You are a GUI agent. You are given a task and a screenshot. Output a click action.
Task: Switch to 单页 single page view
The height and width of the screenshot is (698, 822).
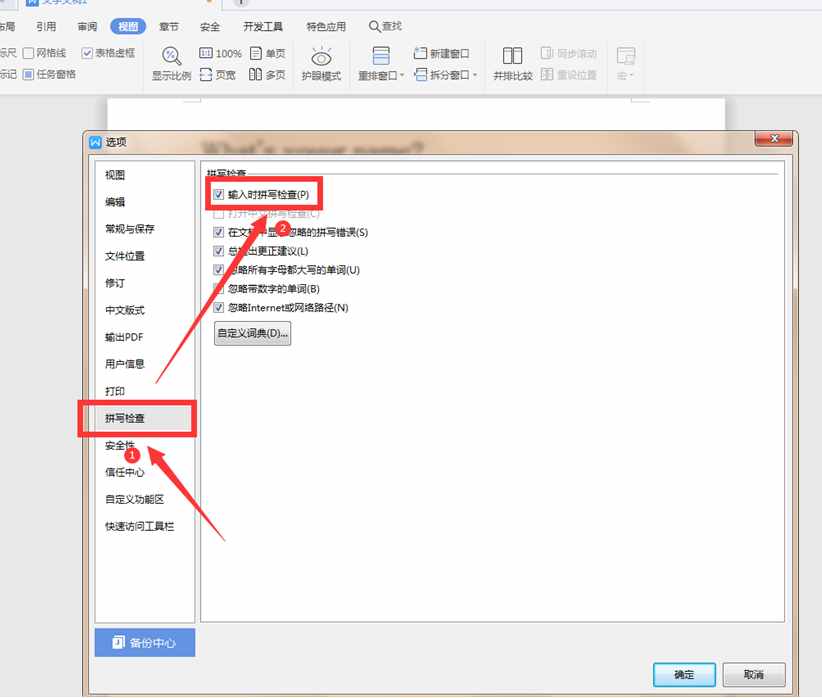(x=256, y=51)
